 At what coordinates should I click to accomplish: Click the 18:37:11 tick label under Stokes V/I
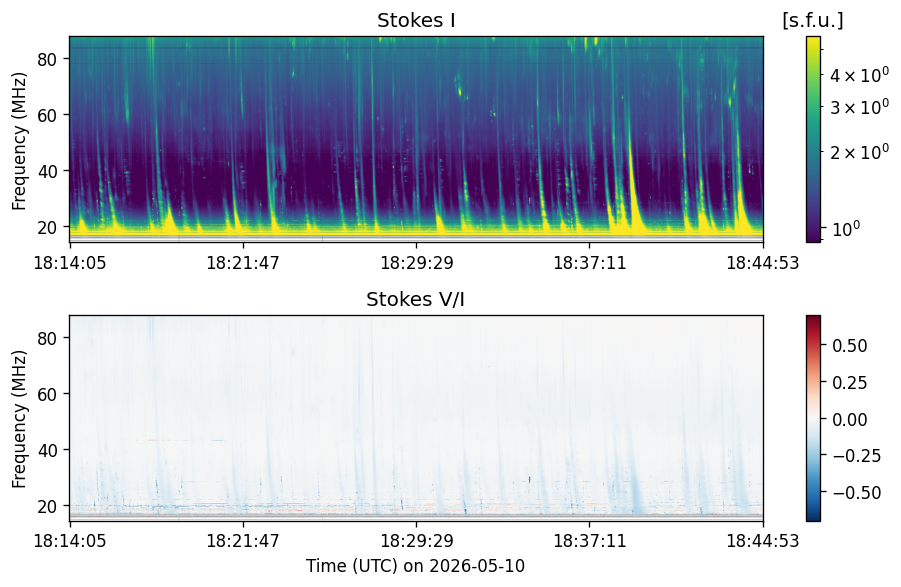click(x=590, y=541)
